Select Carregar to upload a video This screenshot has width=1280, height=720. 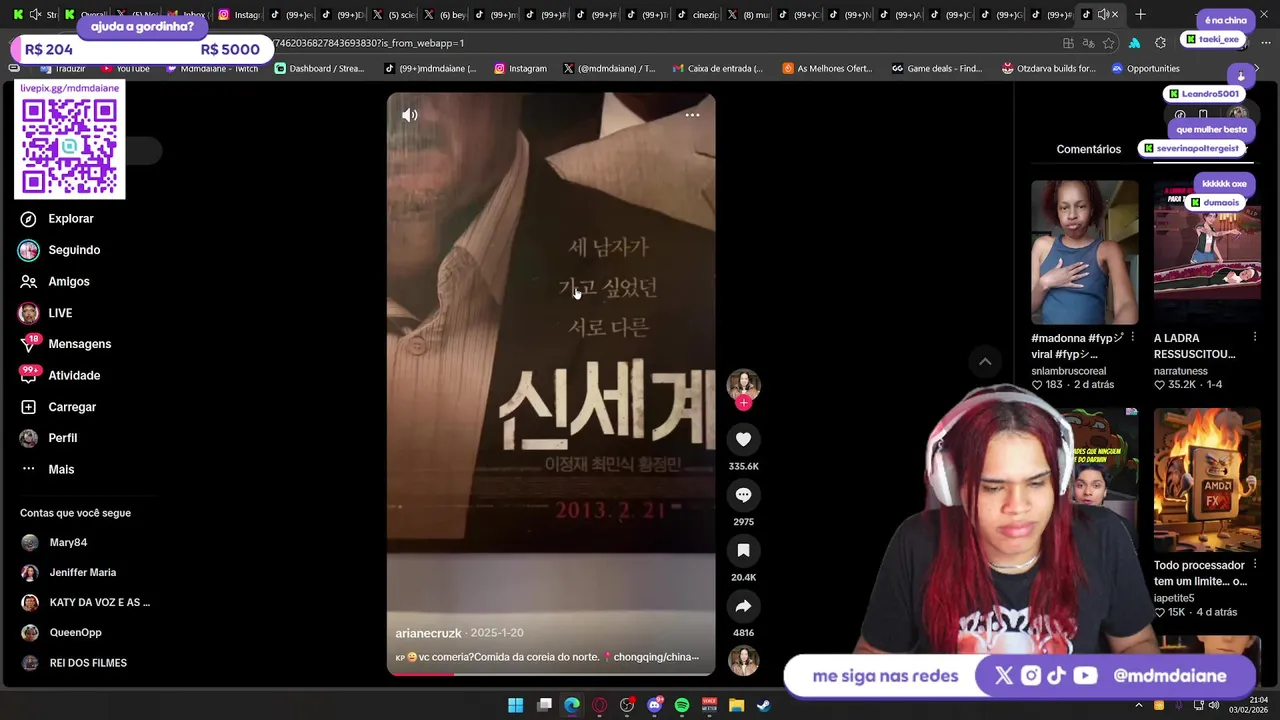point(72,407)
